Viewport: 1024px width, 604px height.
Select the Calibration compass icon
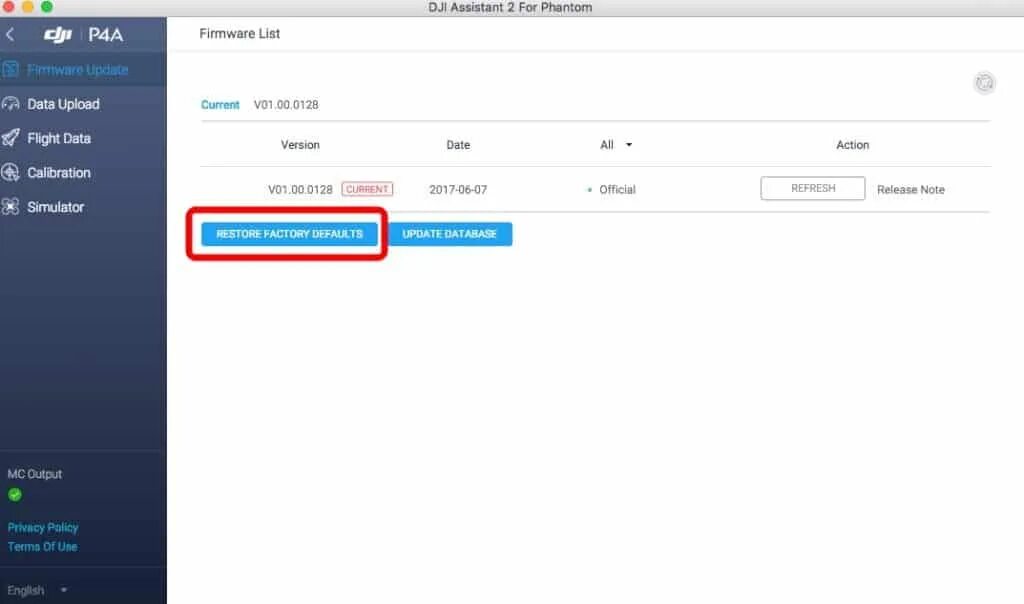[x=12, y=172]
